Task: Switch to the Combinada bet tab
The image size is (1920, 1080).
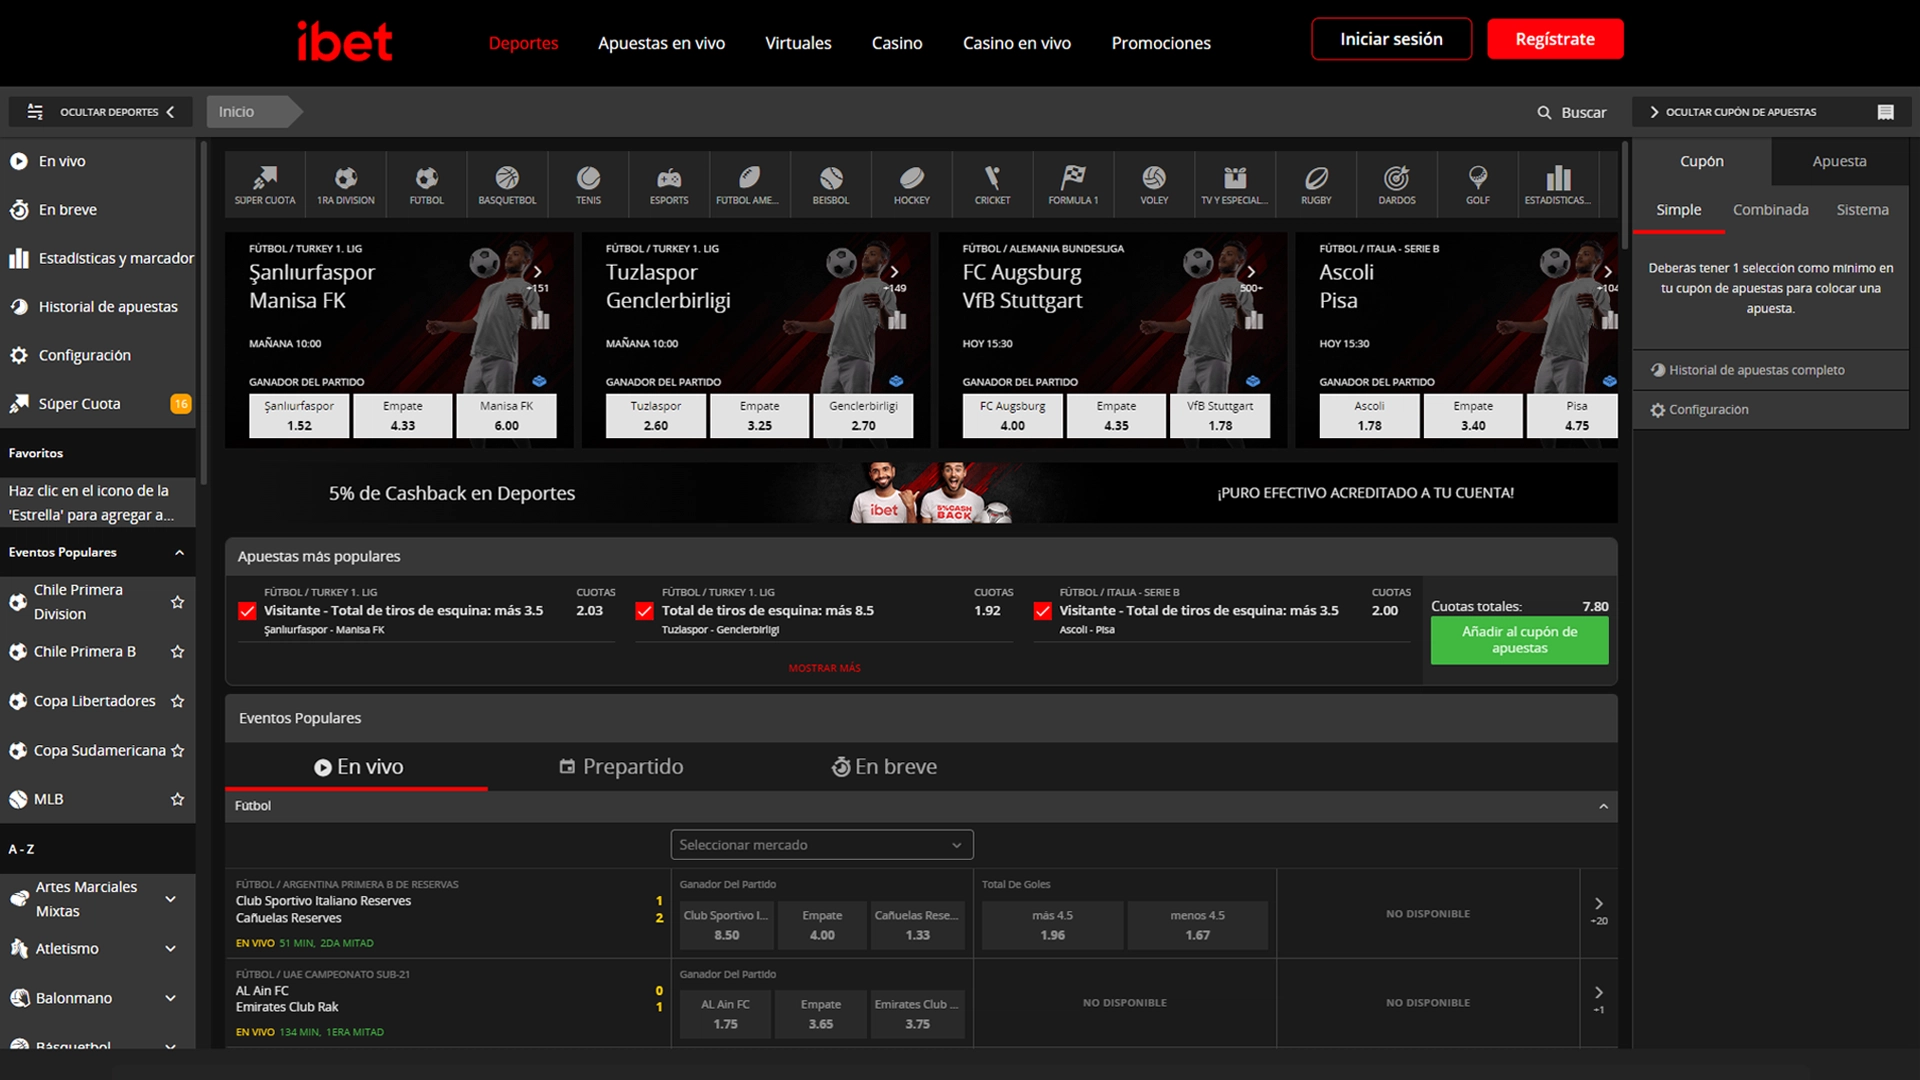Action: coord(1770,210)
